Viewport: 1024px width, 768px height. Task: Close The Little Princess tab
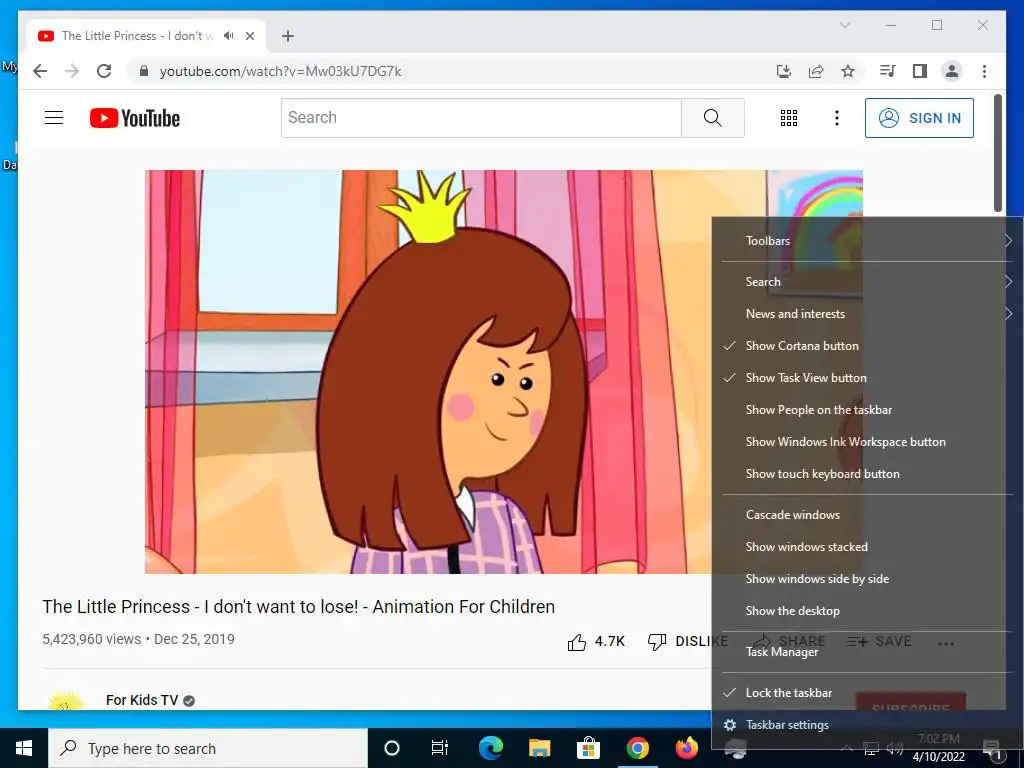pos(250,36)
